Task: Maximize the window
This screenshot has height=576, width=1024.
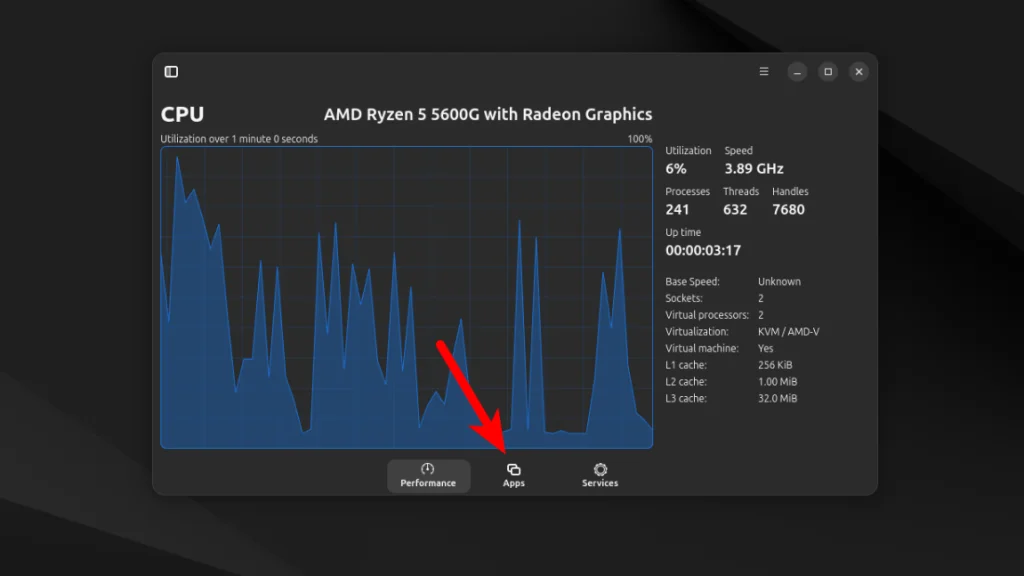Action: click(828, 72)
